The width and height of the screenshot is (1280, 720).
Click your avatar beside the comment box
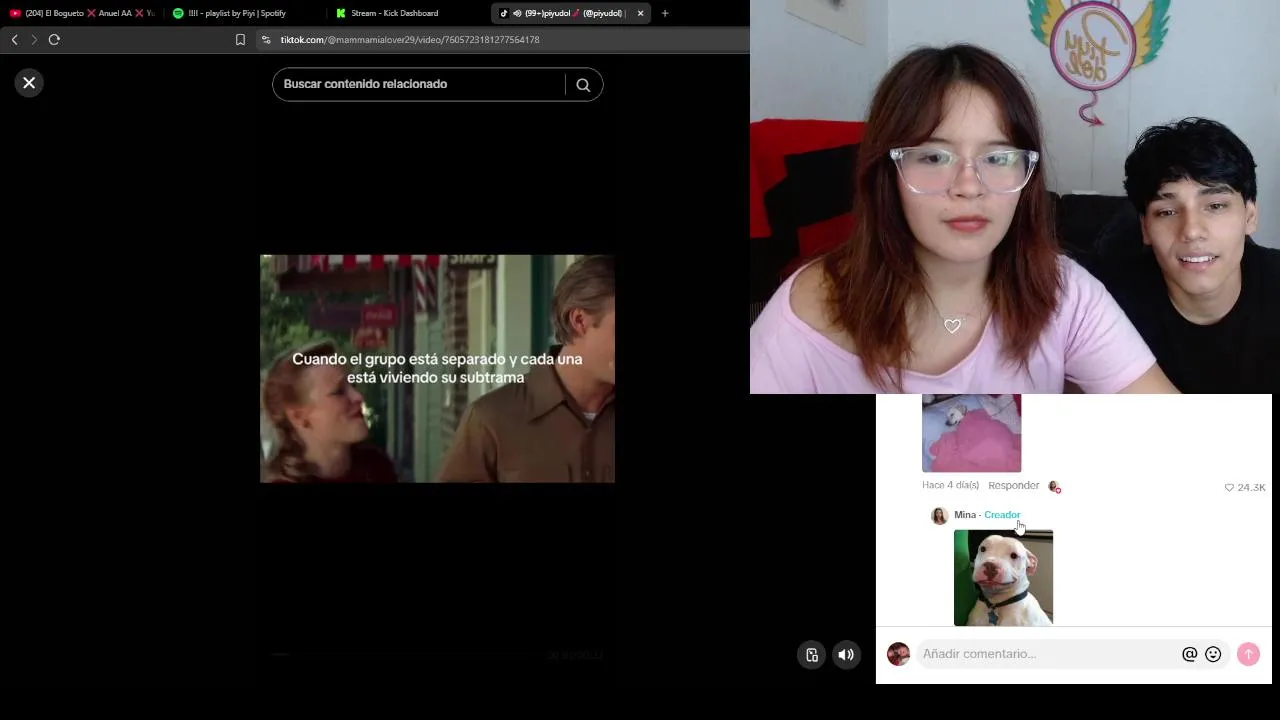(x=898, y=654)
